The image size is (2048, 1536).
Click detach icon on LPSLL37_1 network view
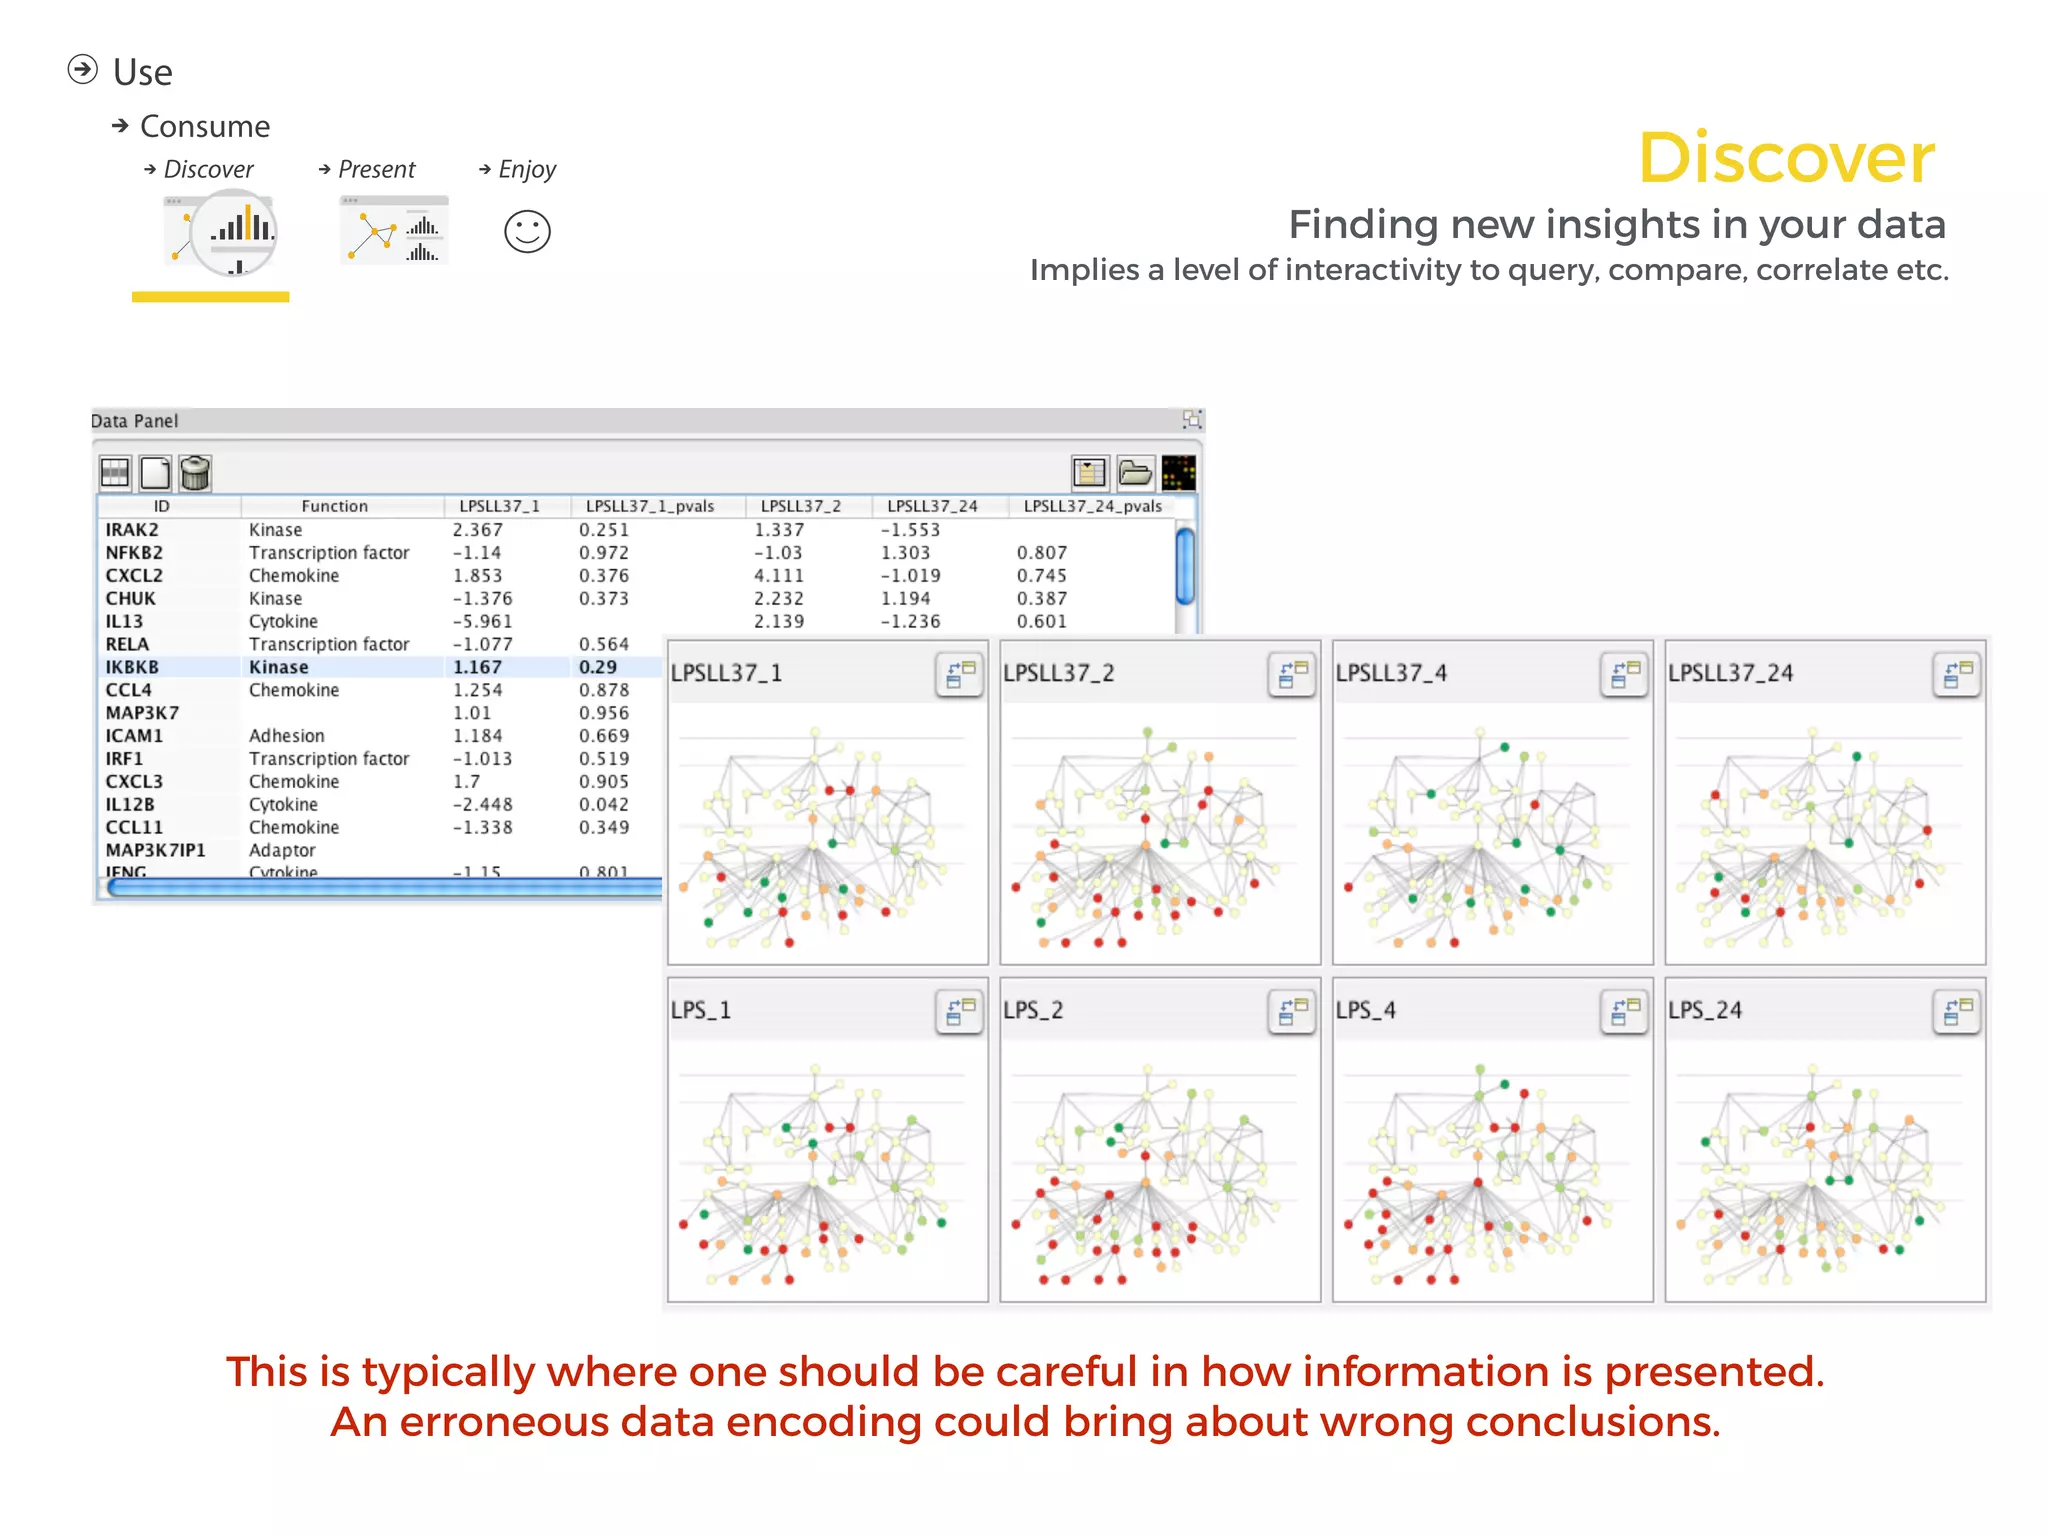click(960, 674)
